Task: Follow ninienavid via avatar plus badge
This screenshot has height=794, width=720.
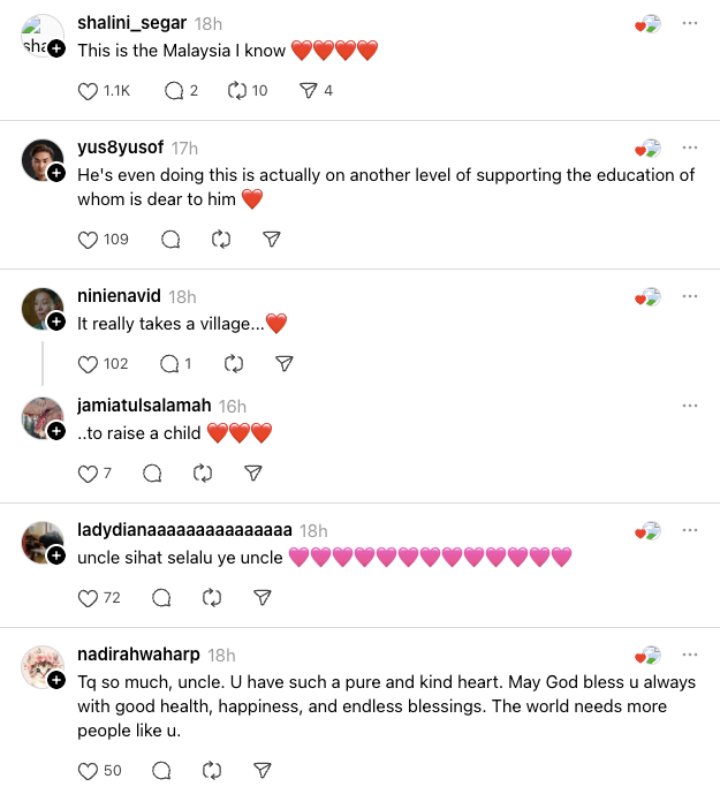Action: tap(57, 321)
